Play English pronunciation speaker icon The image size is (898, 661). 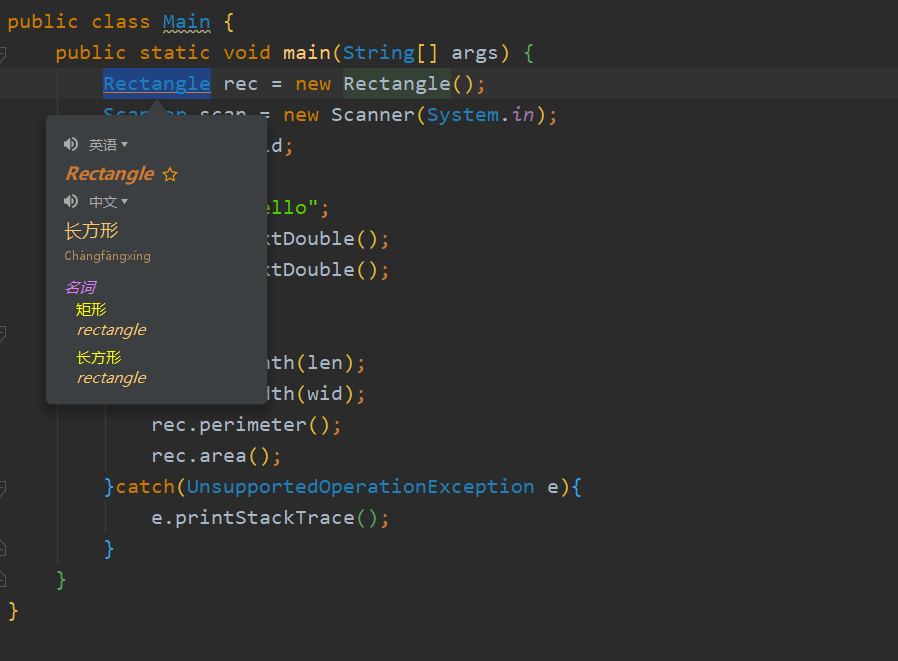pos(70,144)
